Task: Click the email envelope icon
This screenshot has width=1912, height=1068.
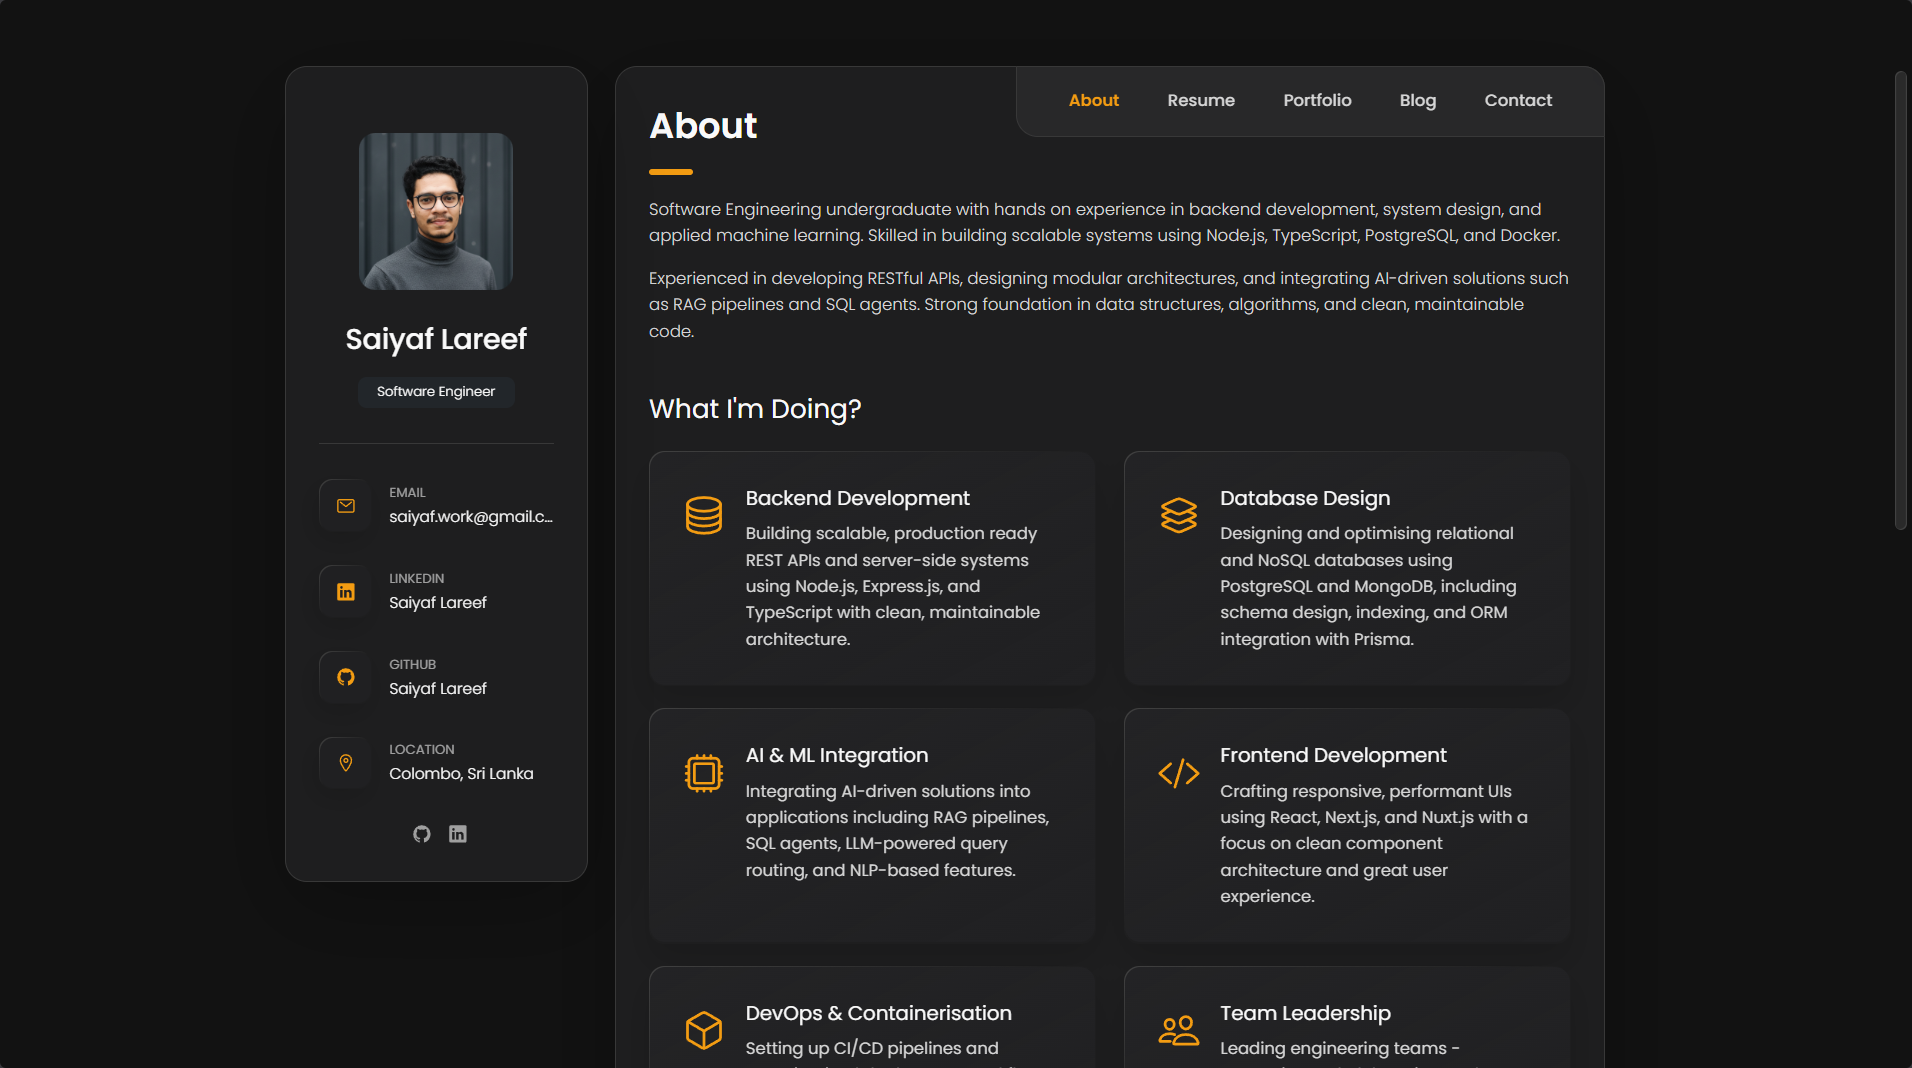Action: (x=345, y=506)
